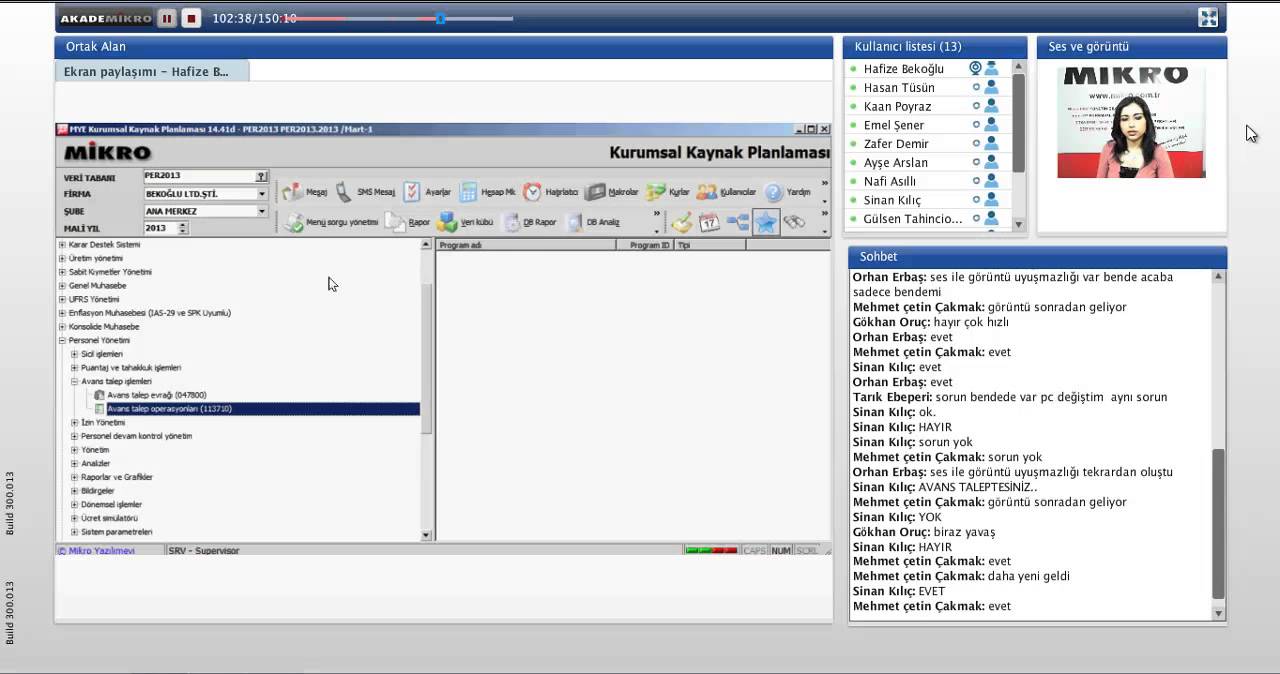Open the Yardım help icon

pos(788,192)
